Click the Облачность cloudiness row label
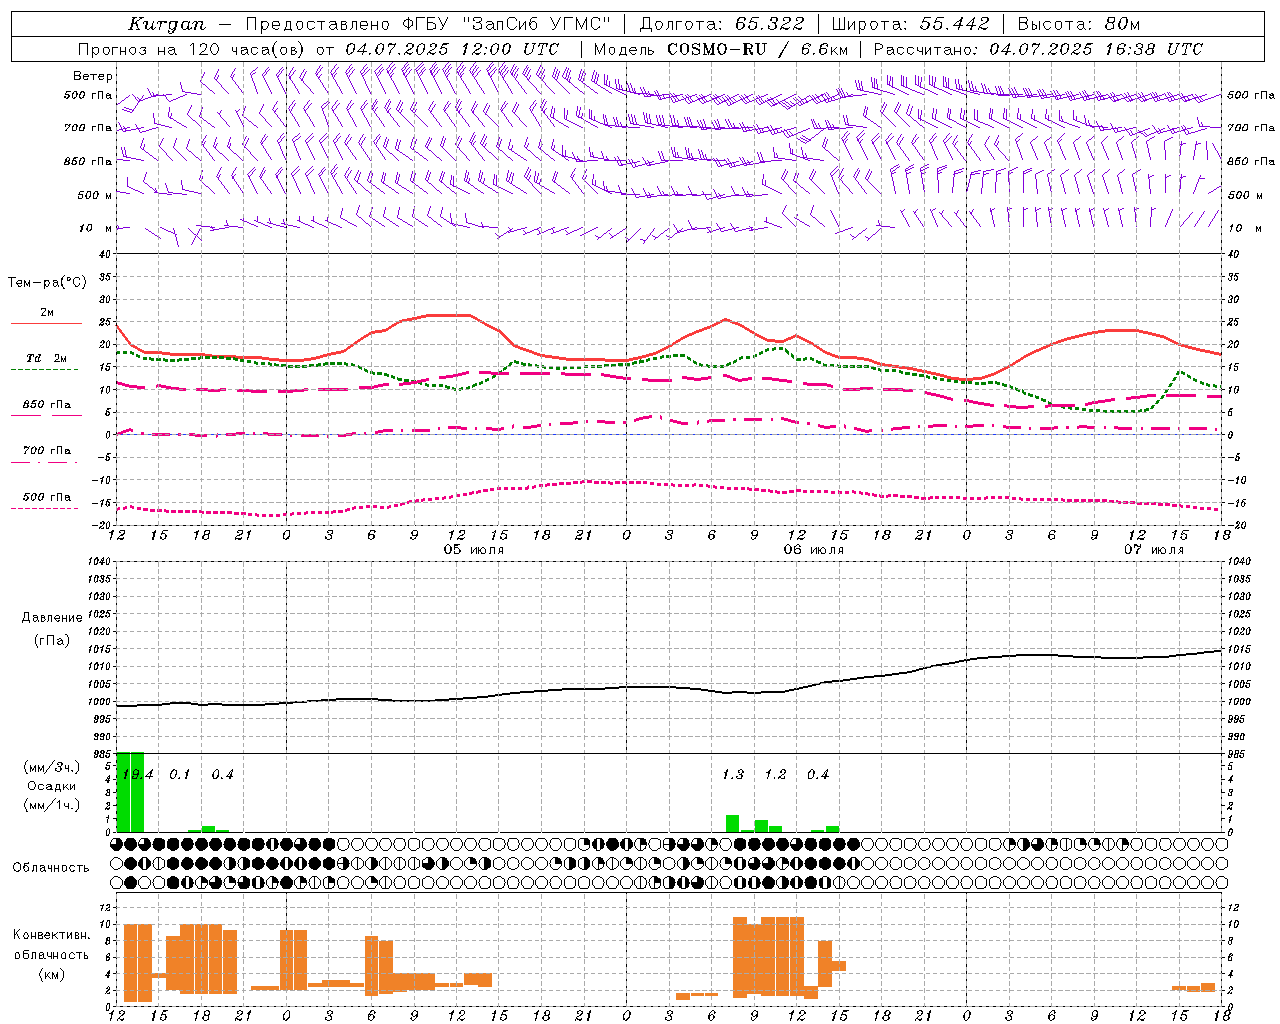The height and width of the screenshot is (1024, 1280). 51,867
